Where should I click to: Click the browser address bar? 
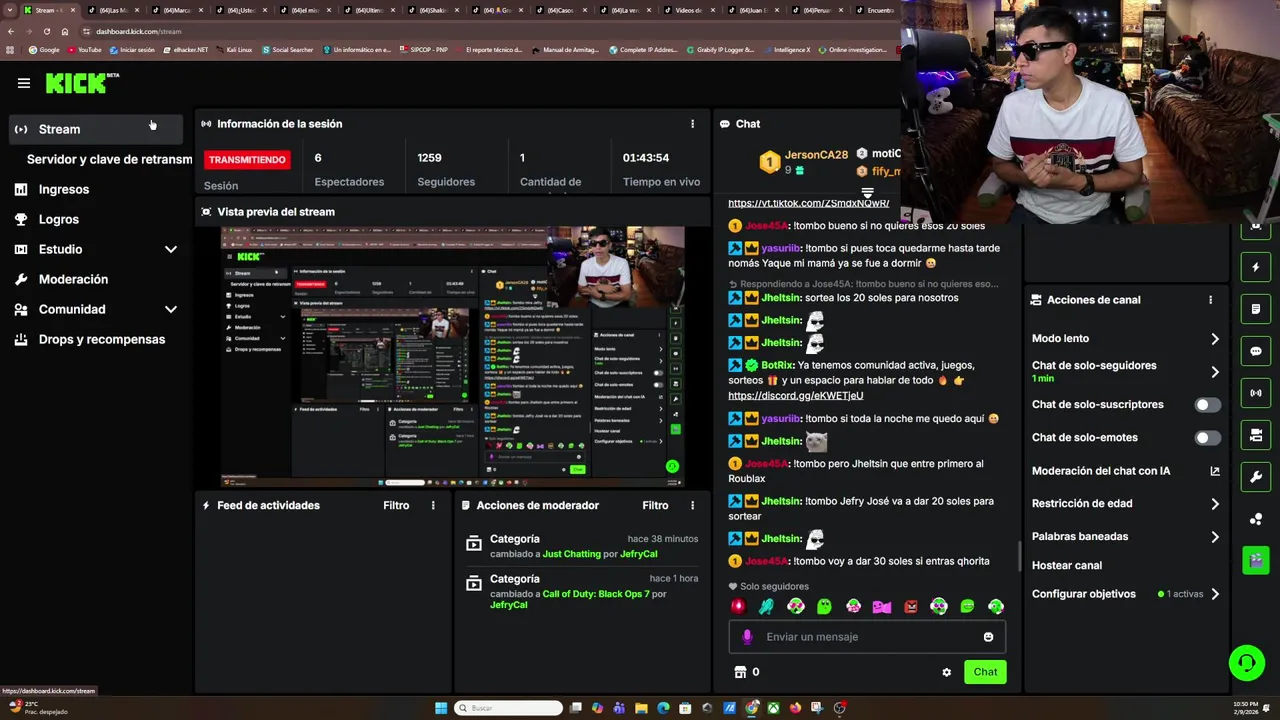pyautogui.click(x=480, y=31)
